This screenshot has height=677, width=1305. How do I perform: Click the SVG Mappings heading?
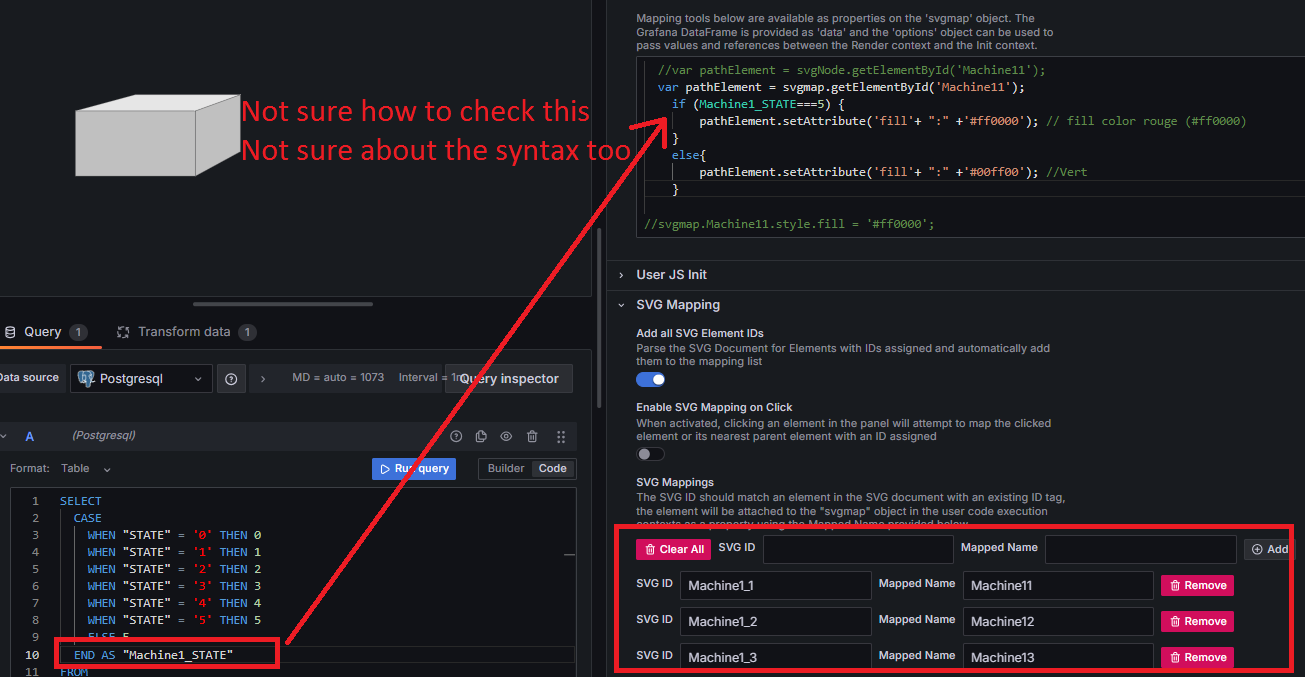coord(675,482)
